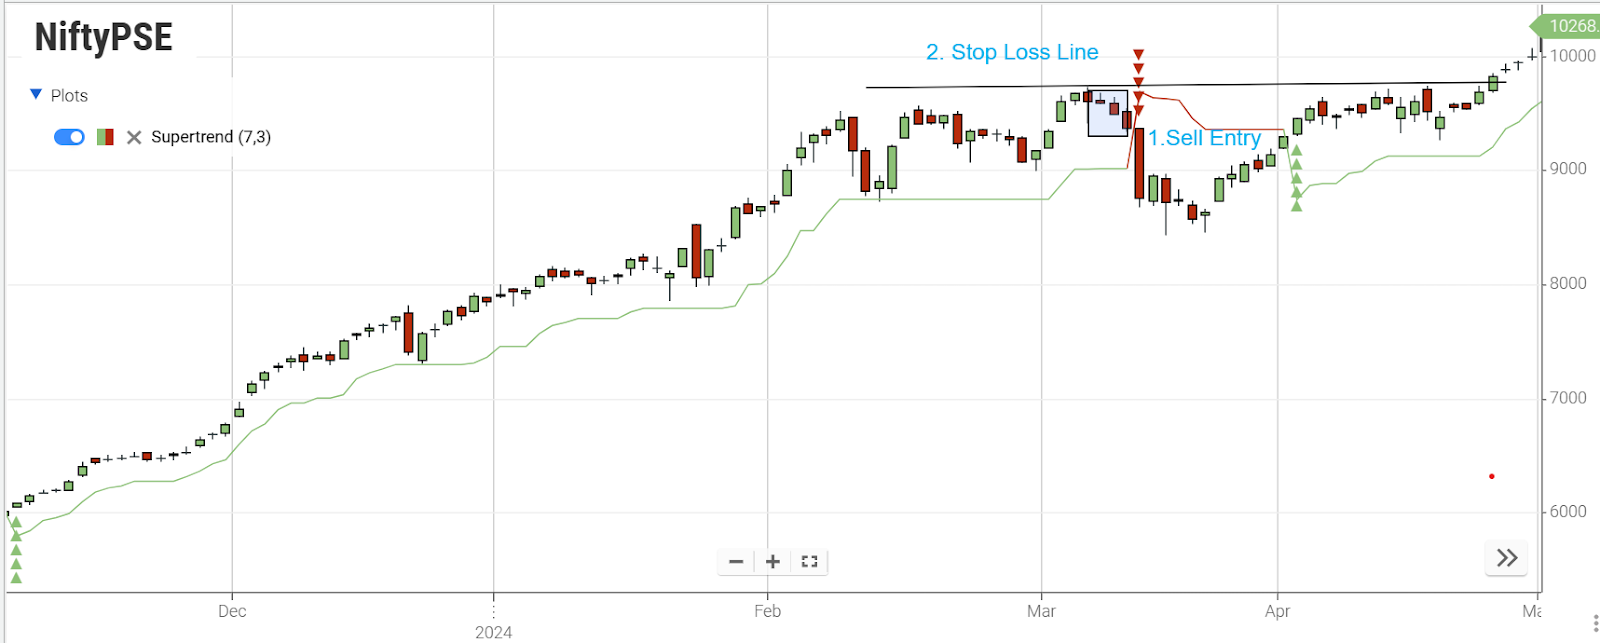Click the 10268 price tag on scale
Screen dimensions: 1600x643
click(1570, 27)
